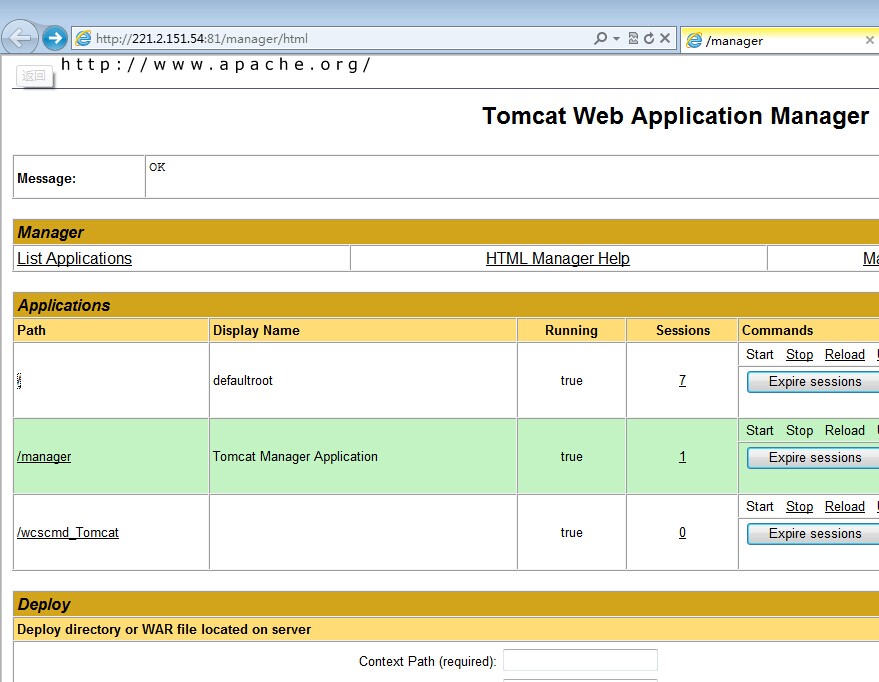Click inactive 'Stop' text in /manager row
This screenshot has width=879, height=682.
pyautogui.click(x=799, y=430)
